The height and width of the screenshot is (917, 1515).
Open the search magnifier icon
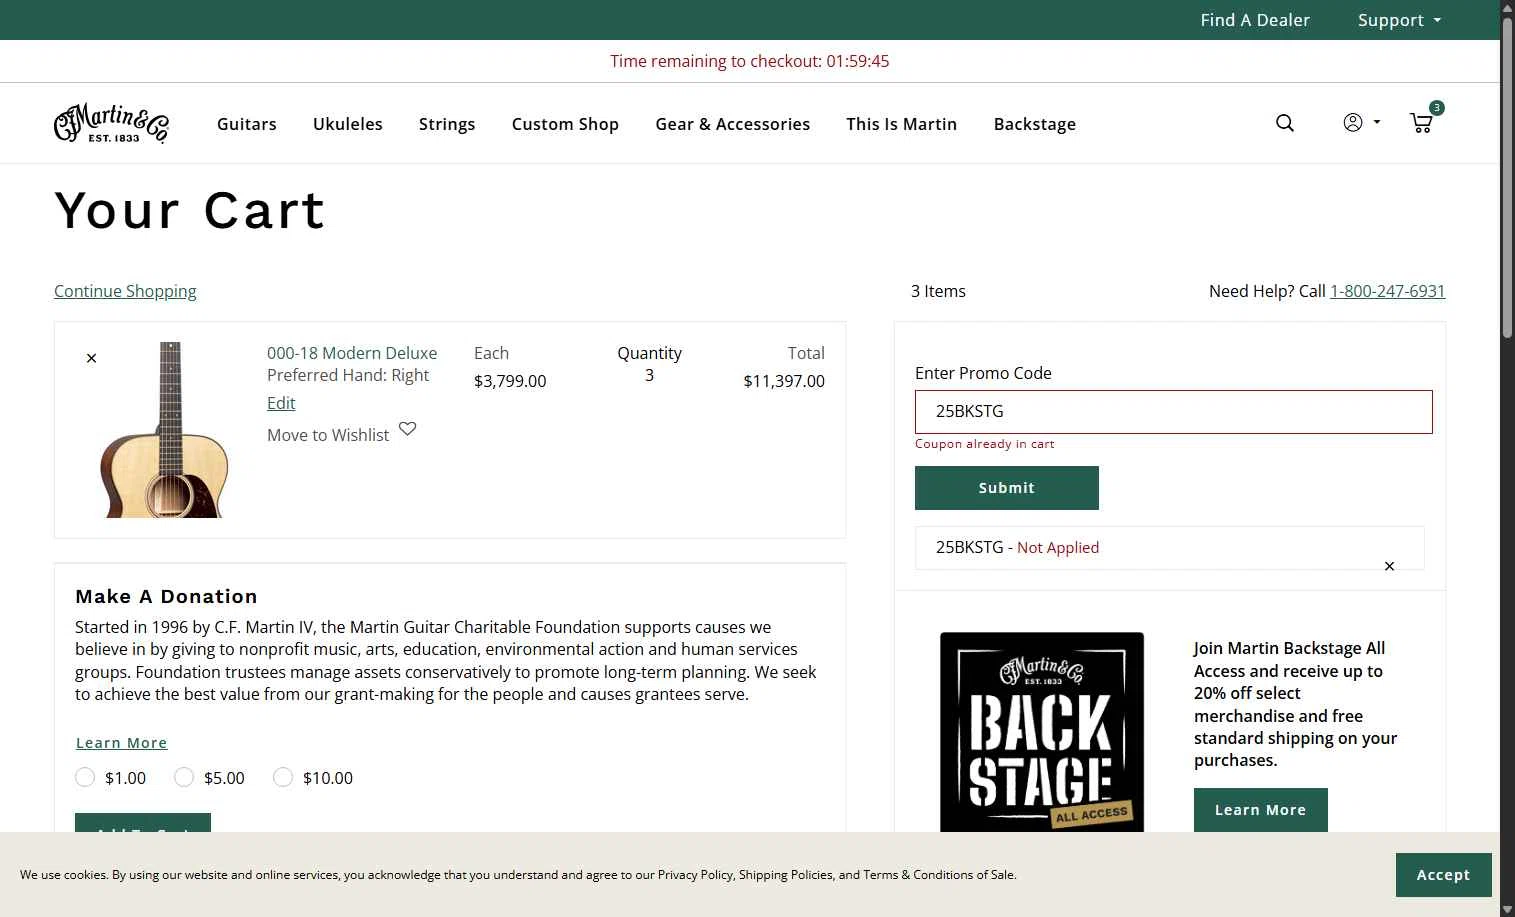[x=1285, y=123]
